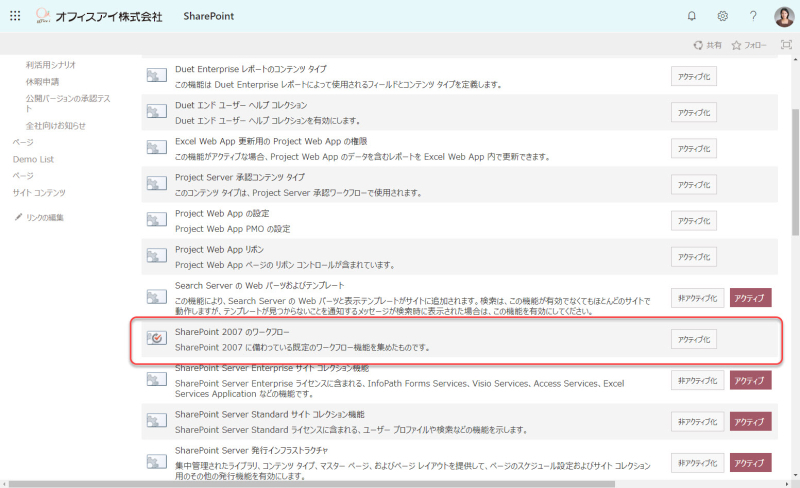Activate Project Web App の設定

click(x=694, y=221)
